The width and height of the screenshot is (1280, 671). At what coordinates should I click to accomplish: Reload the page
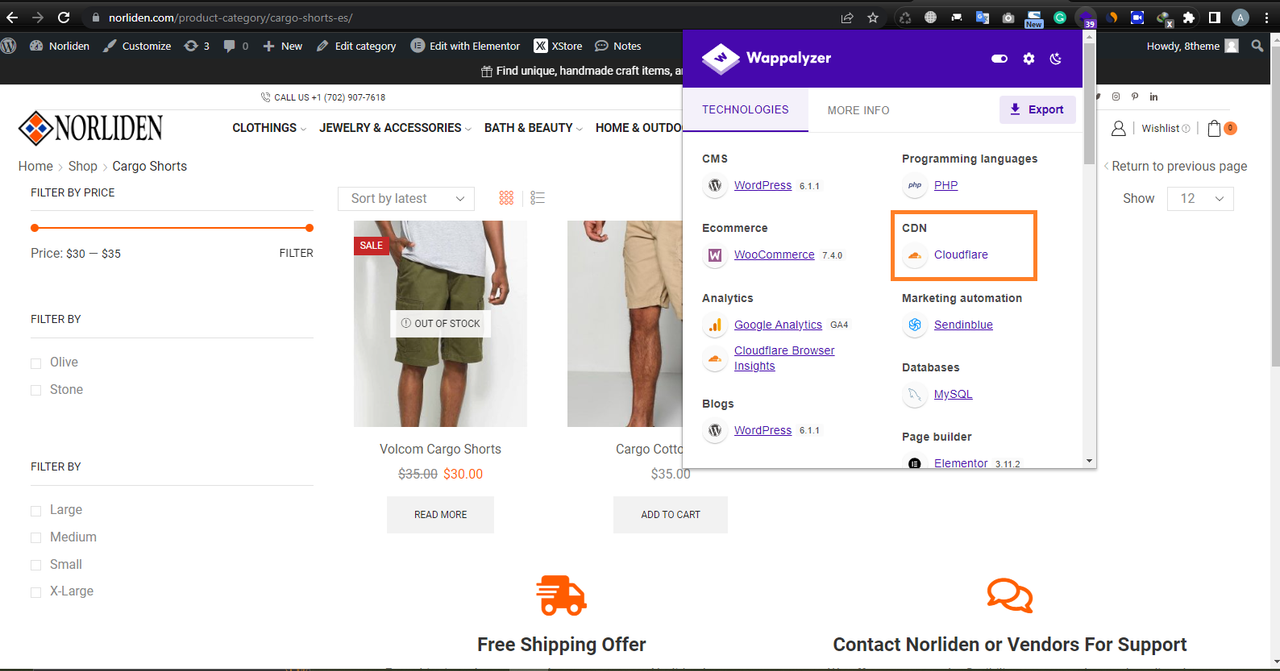coord(64,18)
